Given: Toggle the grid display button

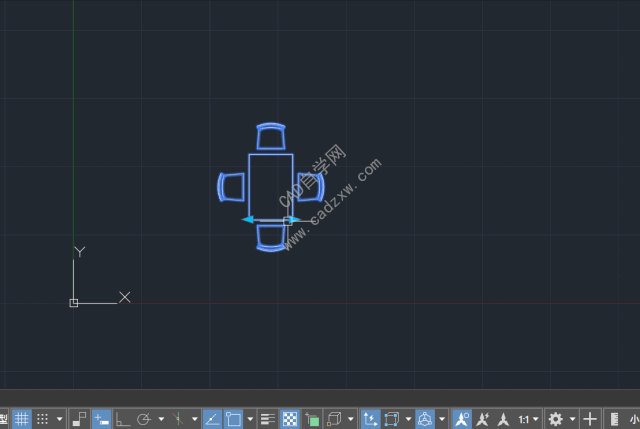Looking at the screenshot, I should pos(21,419).
